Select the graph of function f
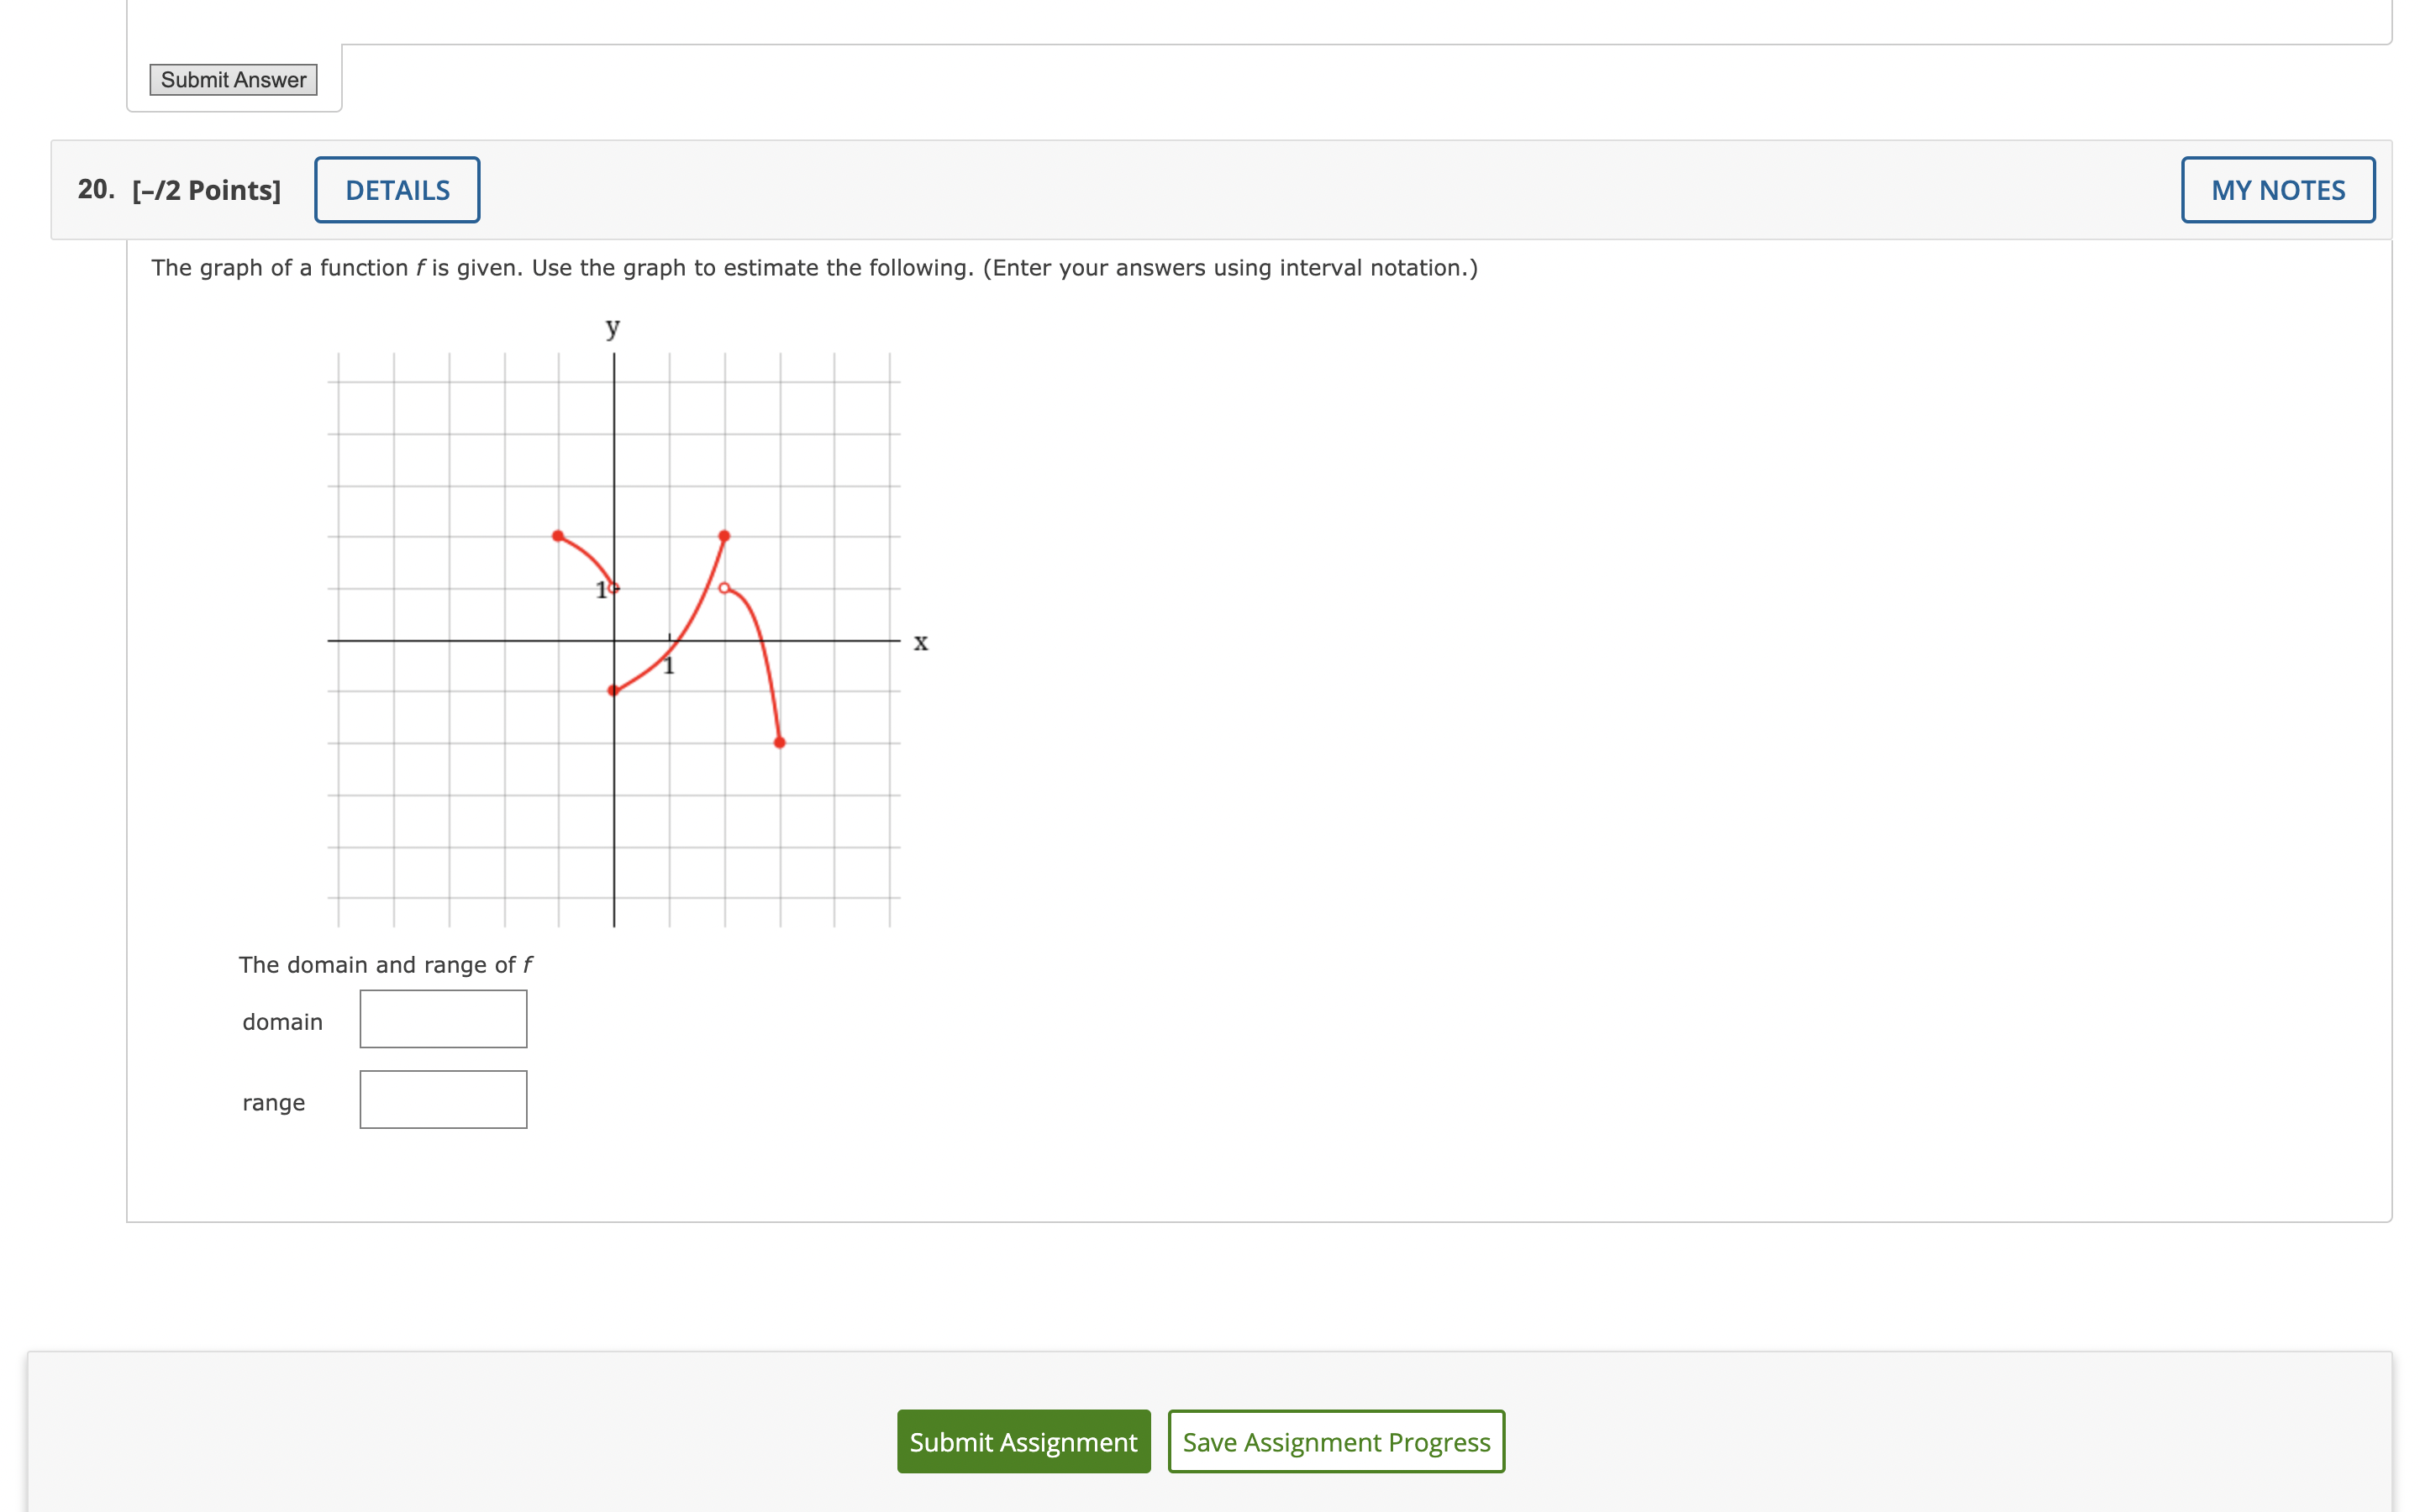Image resolution: width=2420 pixels, height=1512 pixels. pyautogui.click(x=613, y=640)
